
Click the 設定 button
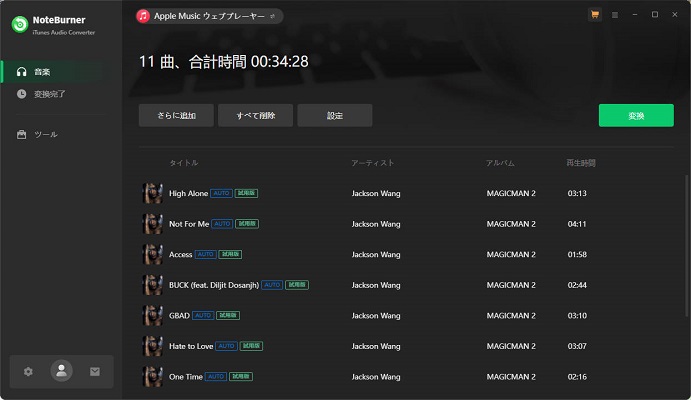334,115
